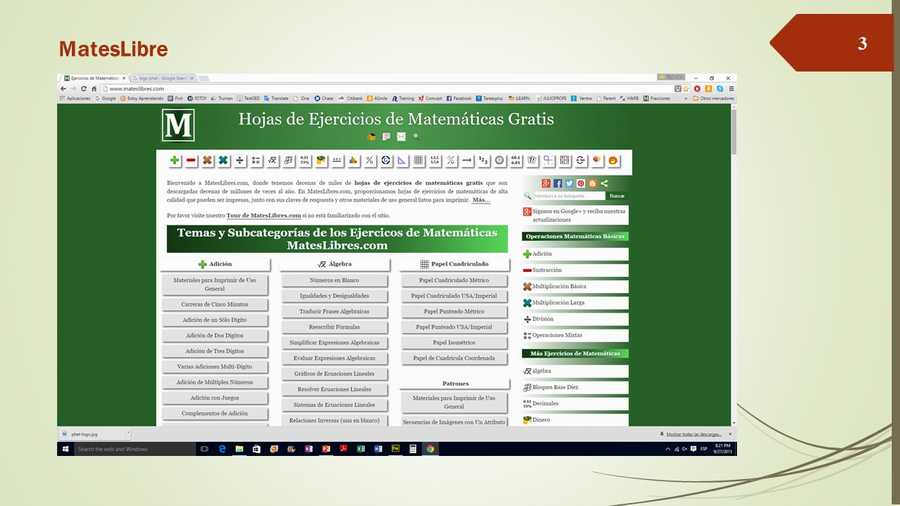Open the Twitter social icon in sidebar
Screen dimensions: 900x506
click(x=569, y=184)
